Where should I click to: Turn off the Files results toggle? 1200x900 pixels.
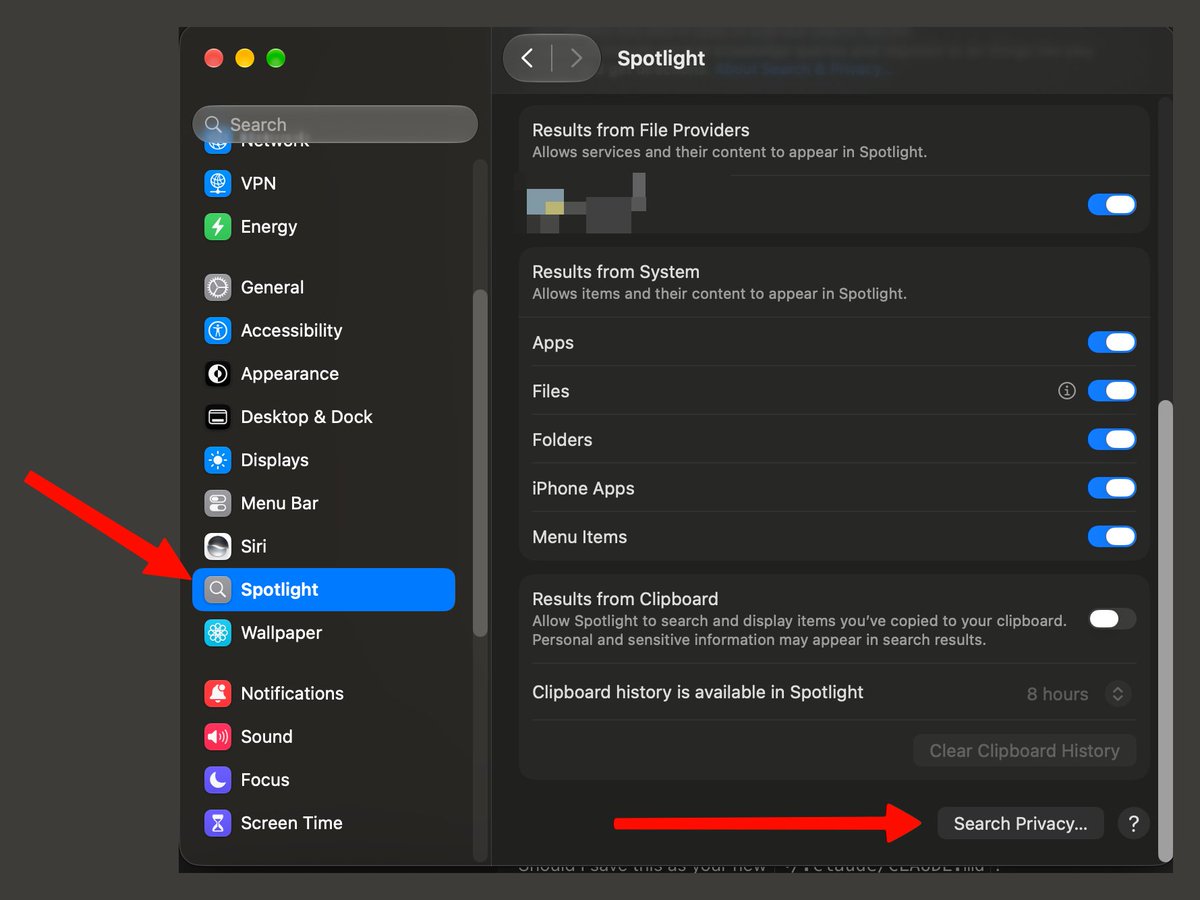(x=1112, y=391)
